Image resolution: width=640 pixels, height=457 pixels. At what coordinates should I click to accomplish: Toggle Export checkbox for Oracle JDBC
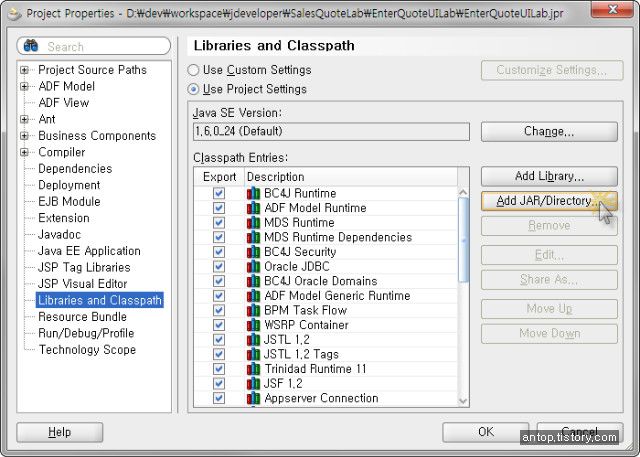219,266
